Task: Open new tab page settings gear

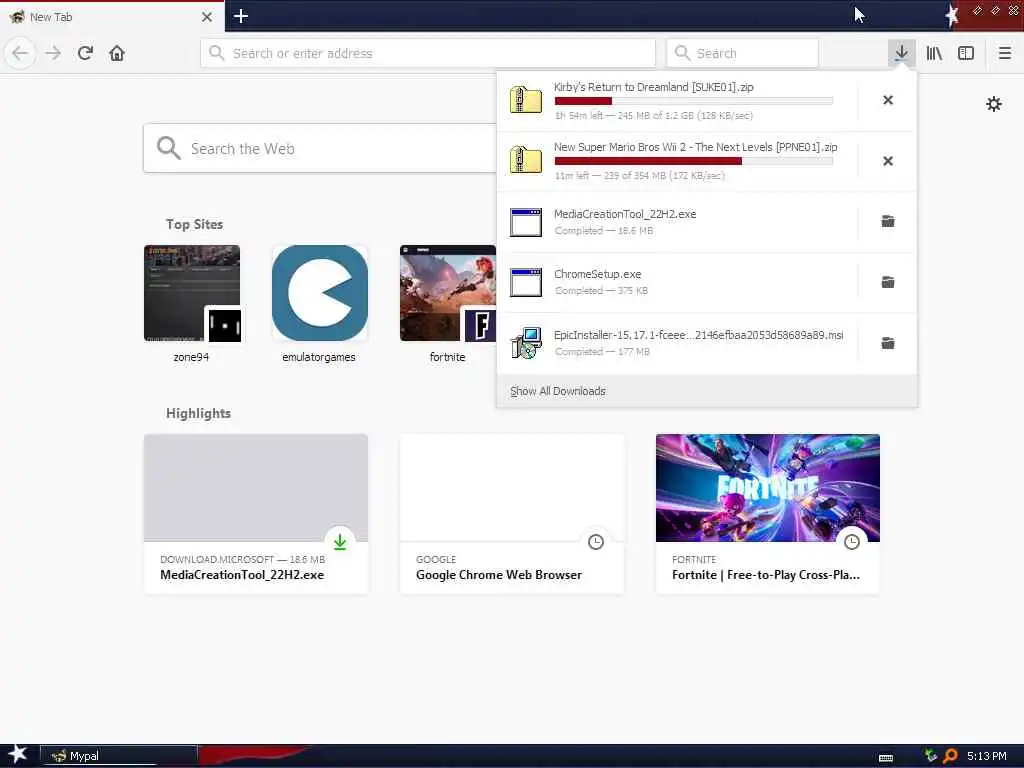Action: [994, 104]
